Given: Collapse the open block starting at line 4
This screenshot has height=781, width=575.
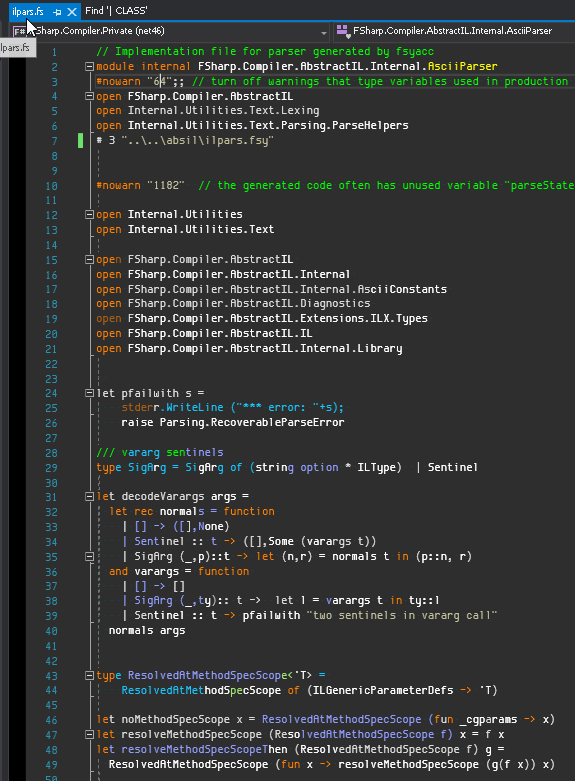Looking at the screenshot, I should [89, 96].
